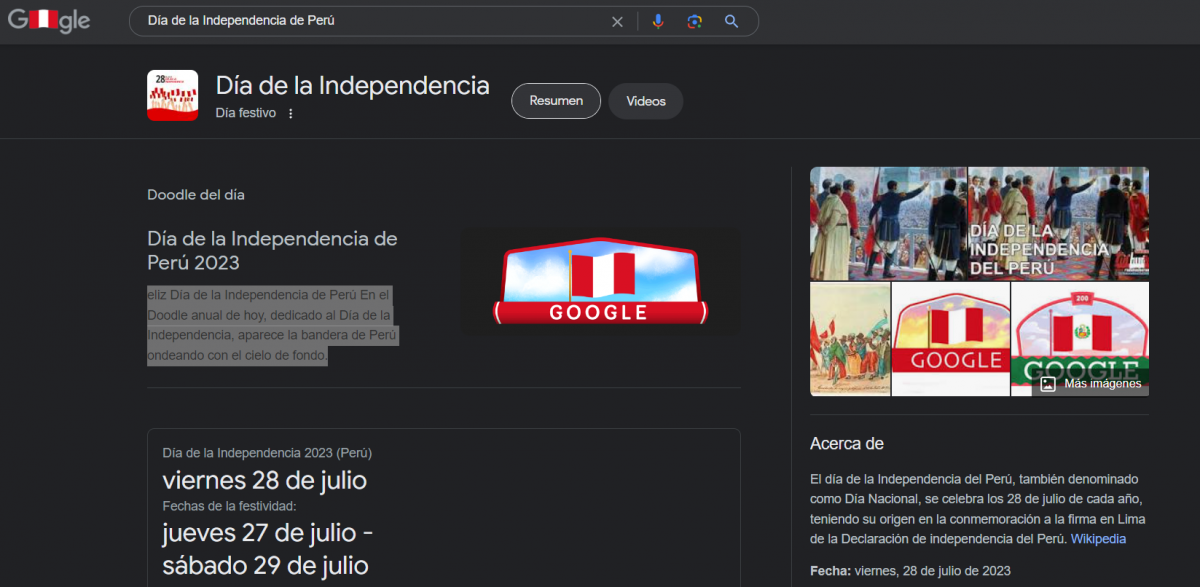Click the Doodle del día heading
This screenshot has width=1200, height=587.
pos(196,195)
